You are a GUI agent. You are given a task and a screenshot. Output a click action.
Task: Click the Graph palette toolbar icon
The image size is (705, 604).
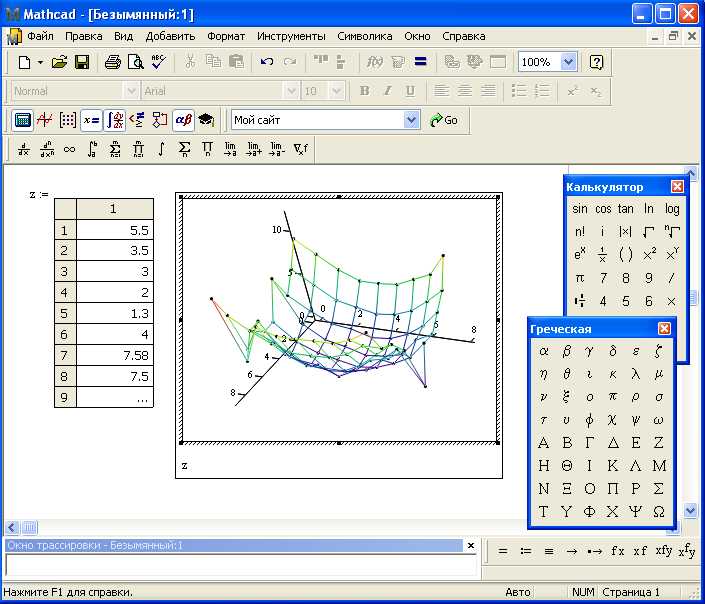[45, 120]
